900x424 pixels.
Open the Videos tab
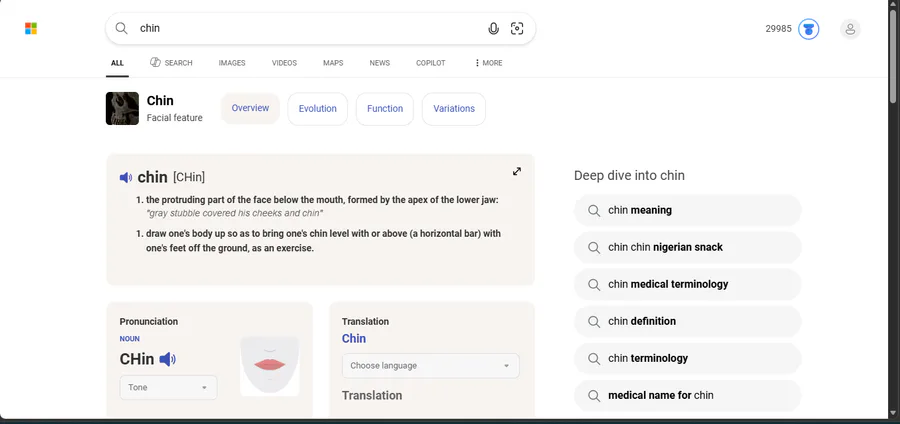[x=284, y=63]
